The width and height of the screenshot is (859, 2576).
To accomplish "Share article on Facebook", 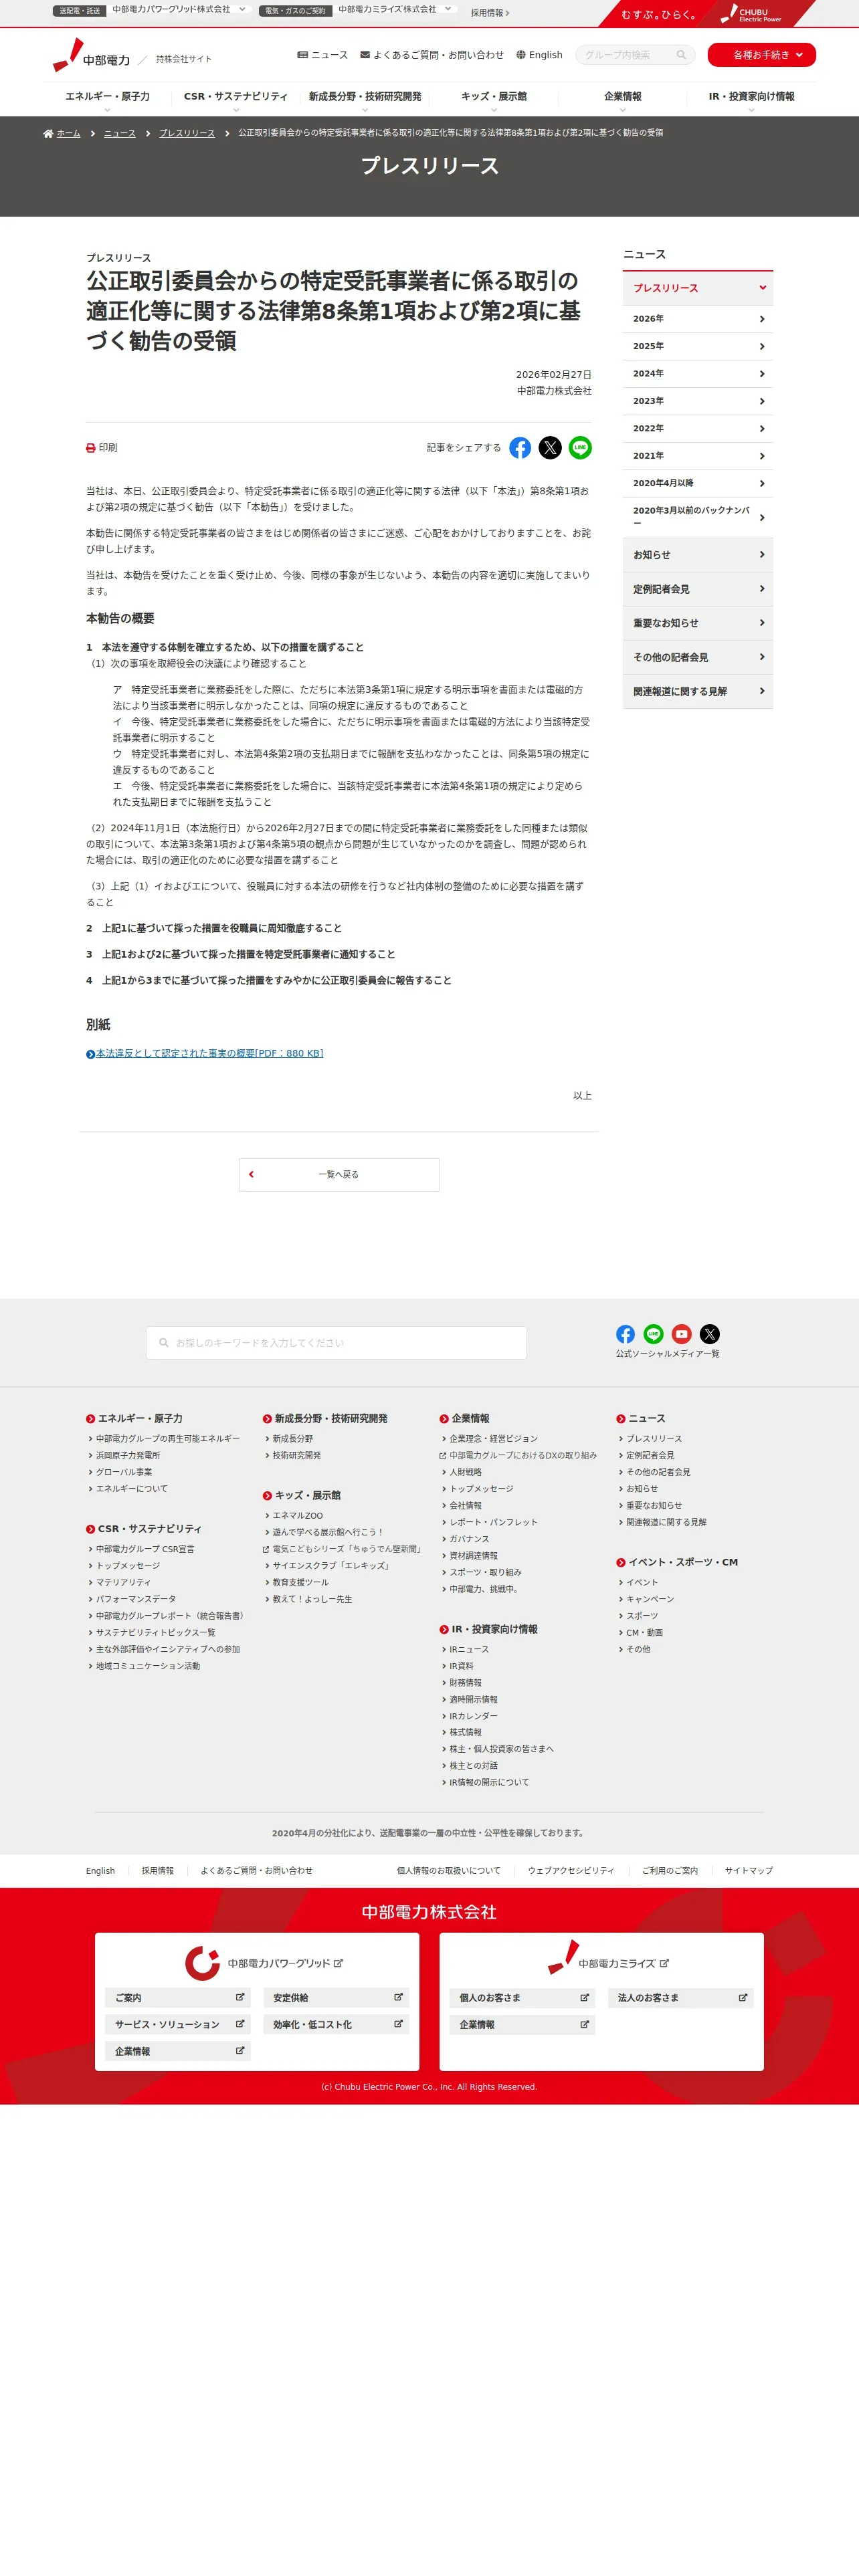I will tap(520, 448).
